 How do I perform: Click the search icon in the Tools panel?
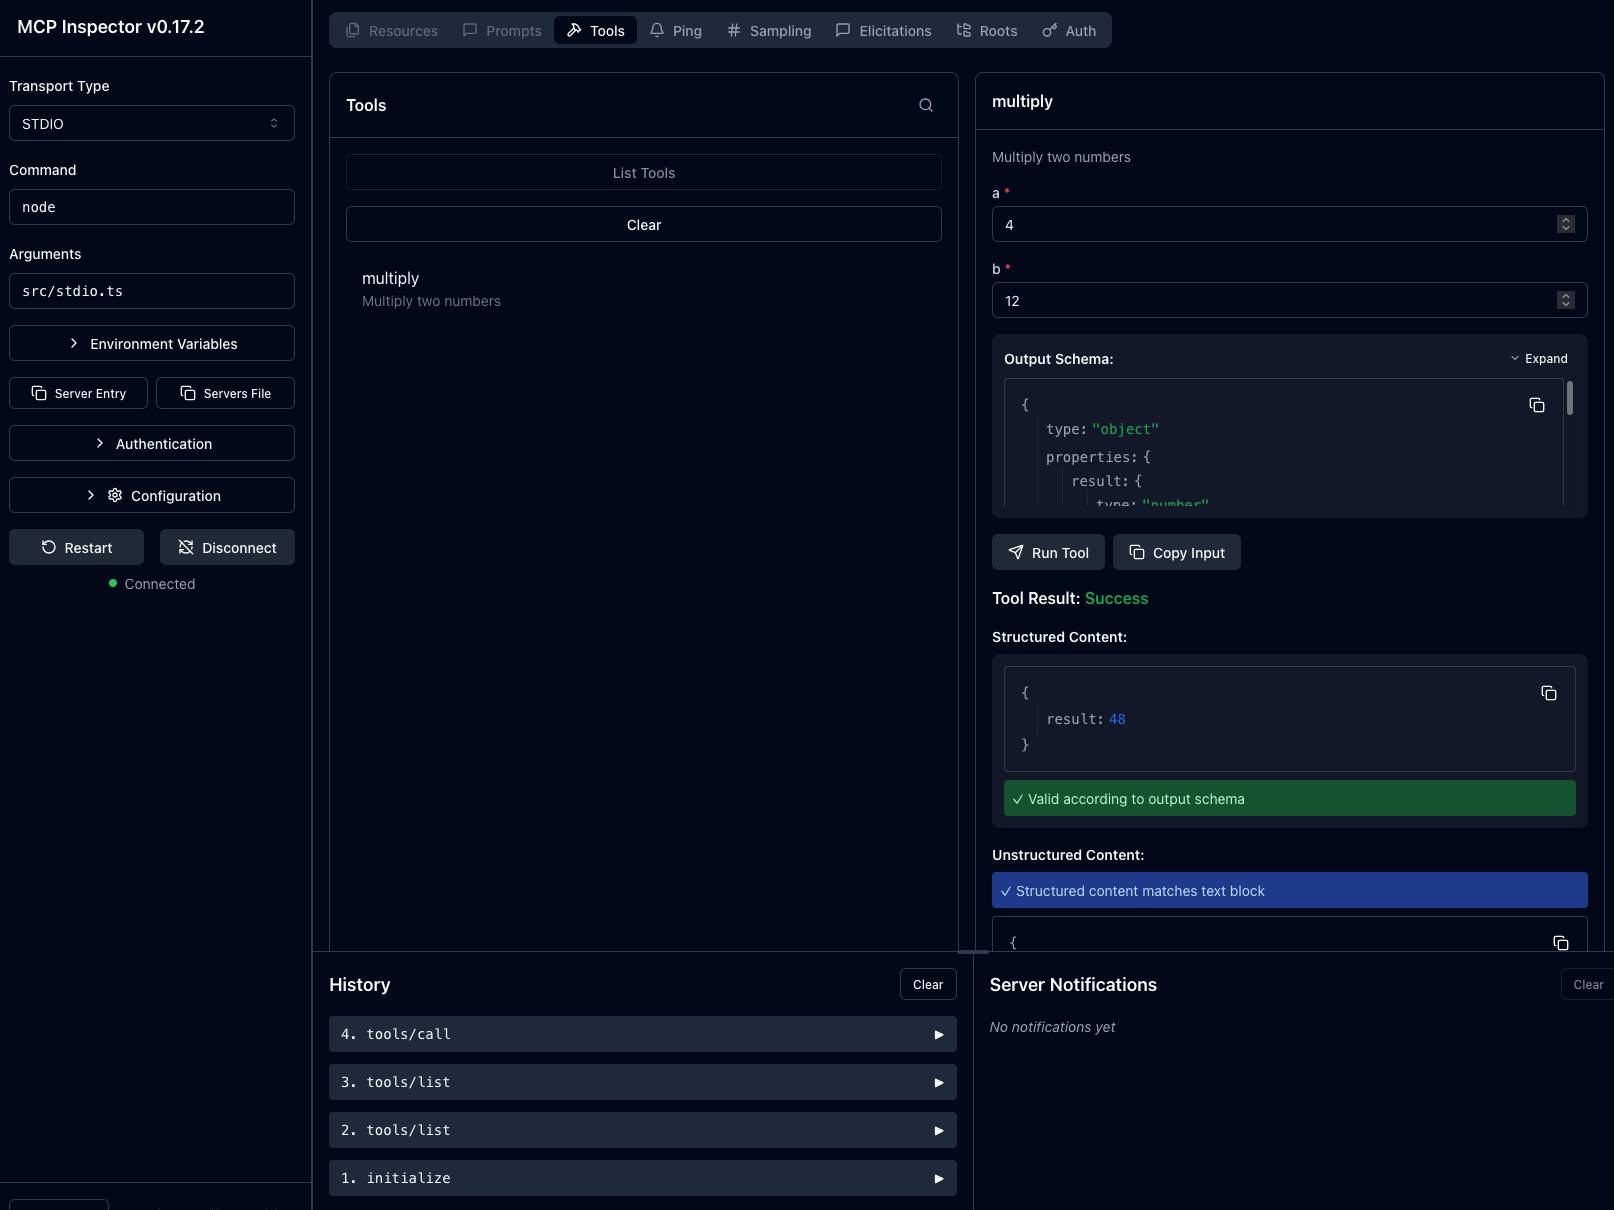coord(924,105)
